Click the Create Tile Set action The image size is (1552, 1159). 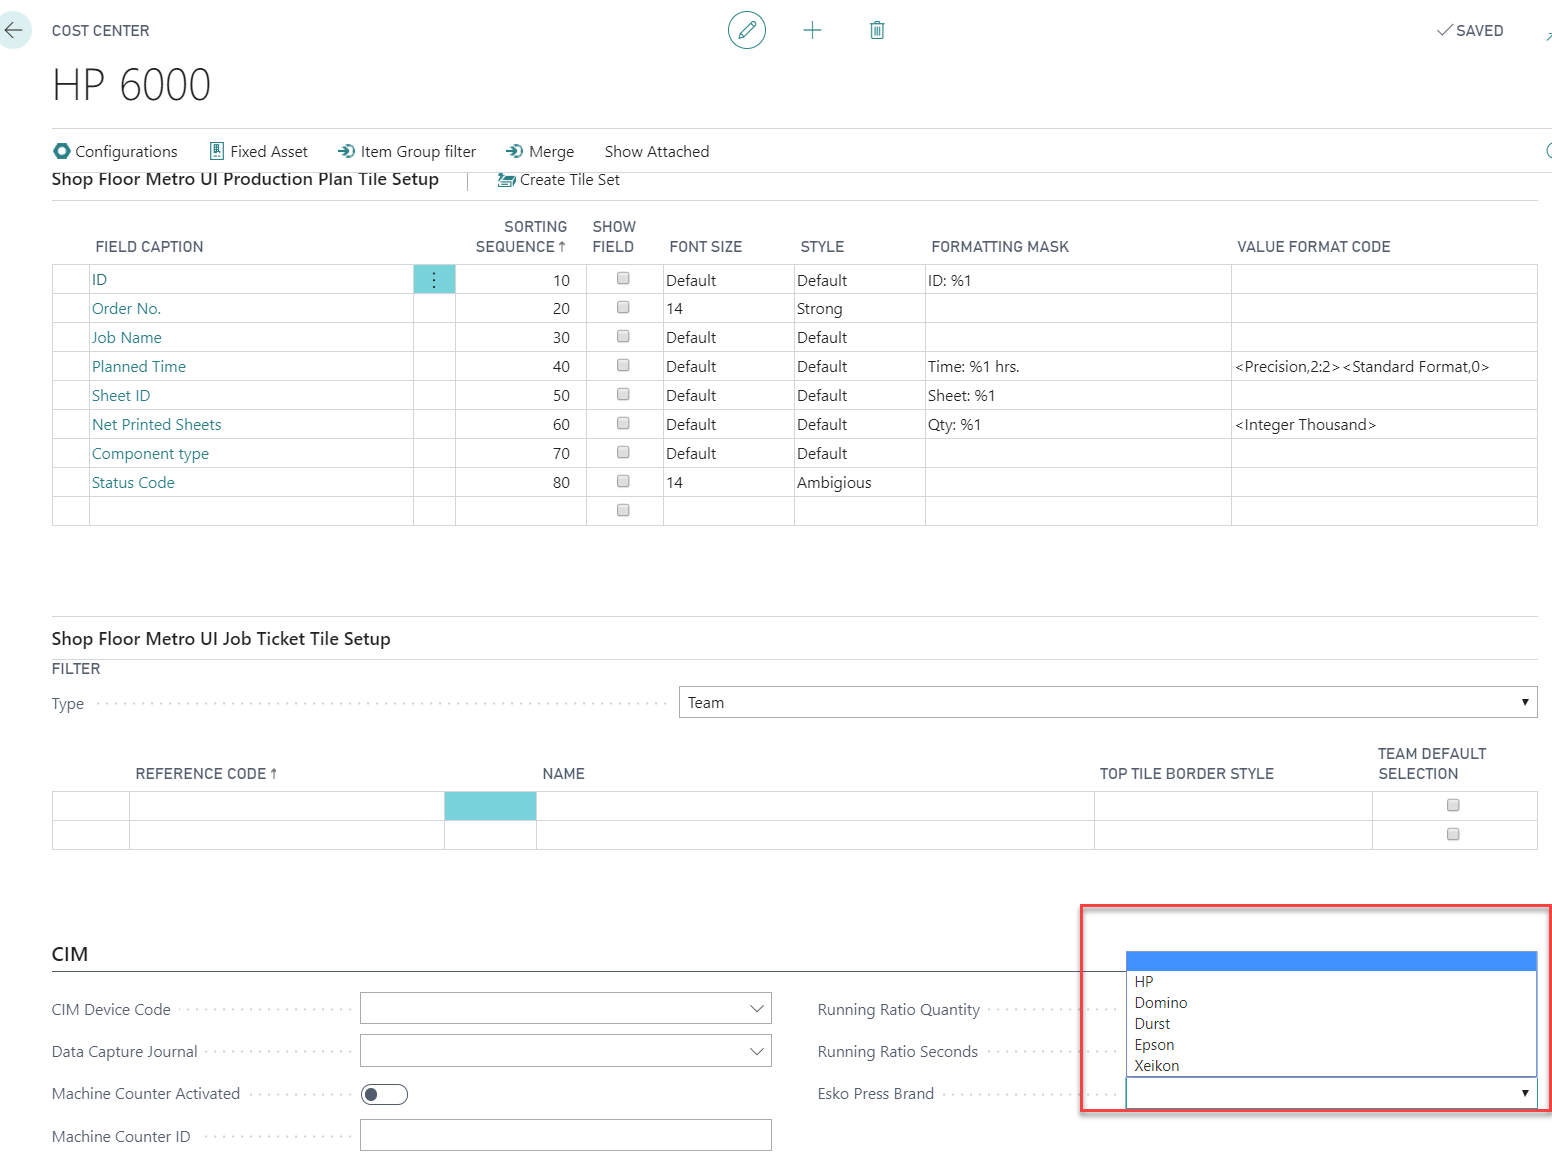559,180
